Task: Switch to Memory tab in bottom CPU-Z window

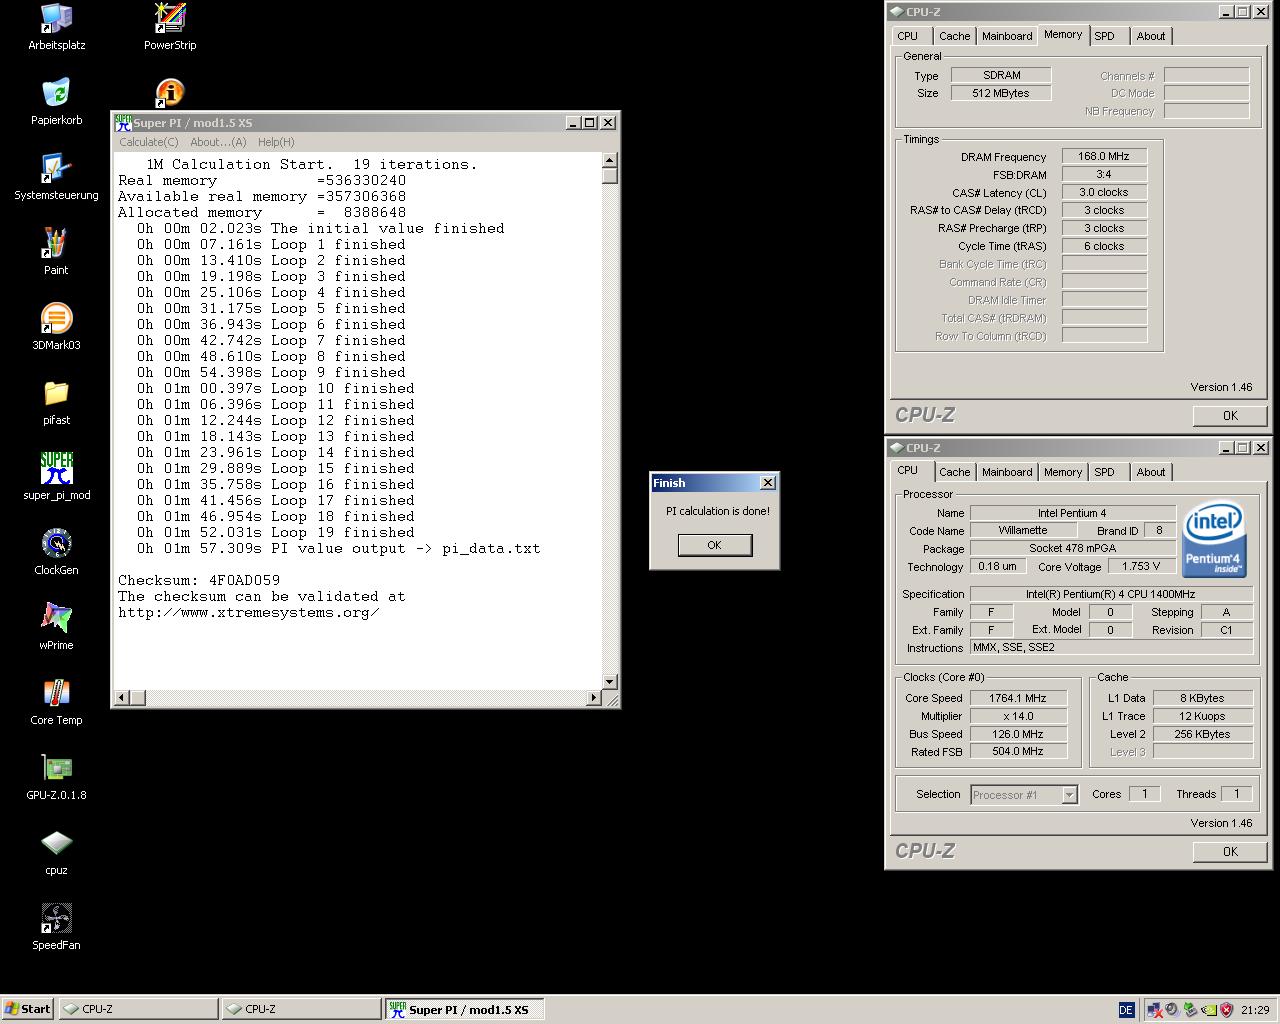Action: click(x=1062, y=472)
